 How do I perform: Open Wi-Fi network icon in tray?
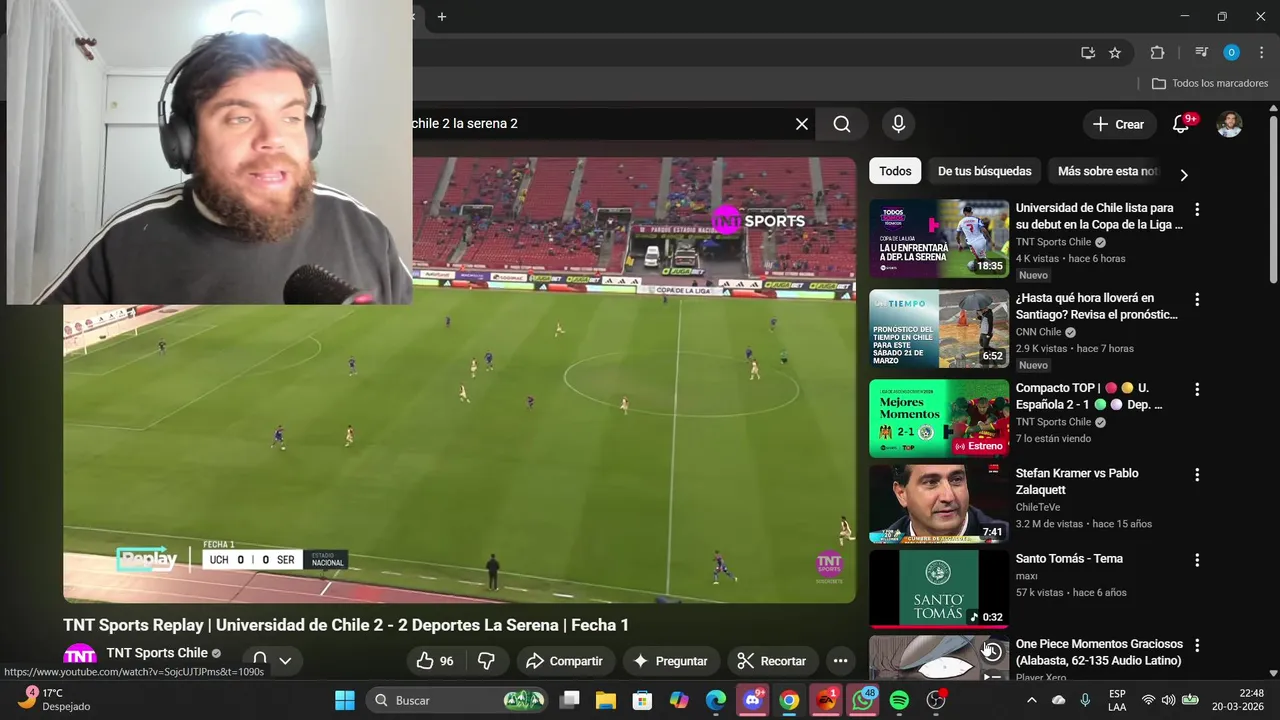[x=1148, y=700]
